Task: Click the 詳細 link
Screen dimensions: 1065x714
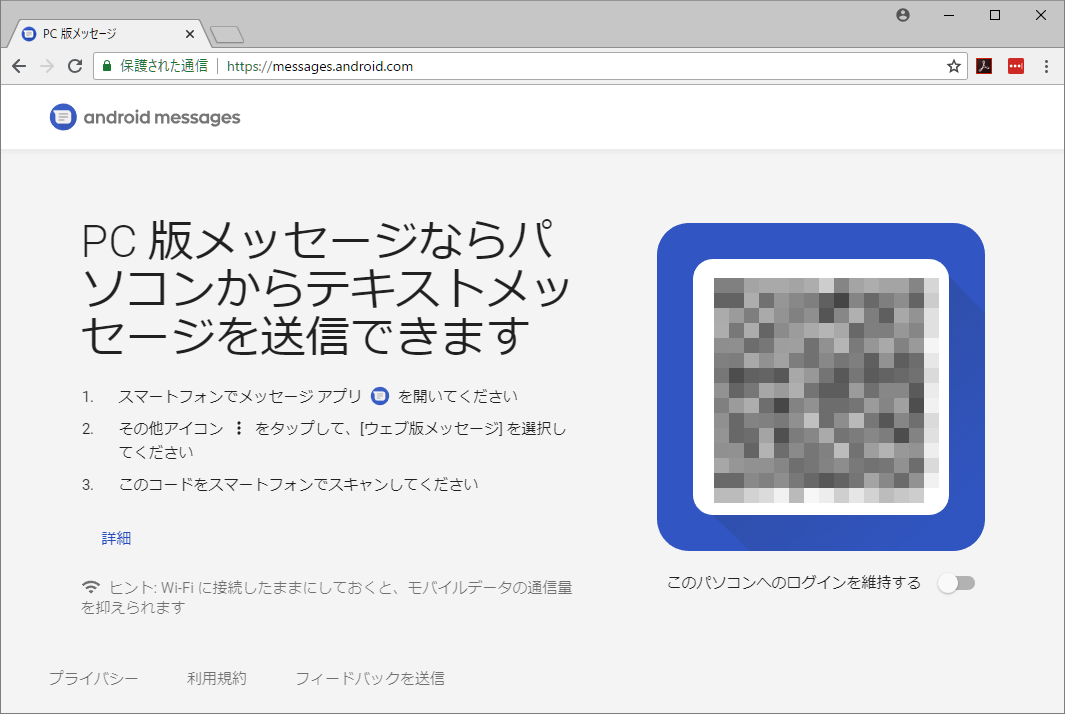Action: pyautogui.click(x=116, y=538)
